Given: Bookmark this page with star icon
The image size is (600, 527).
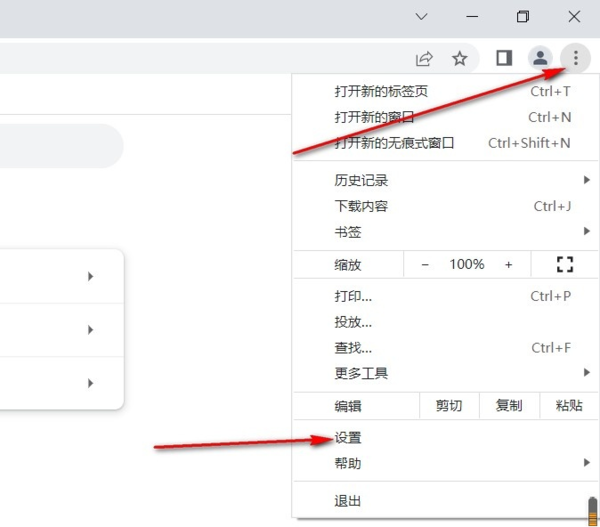Looking at the screenshot, I should [460, 58].
